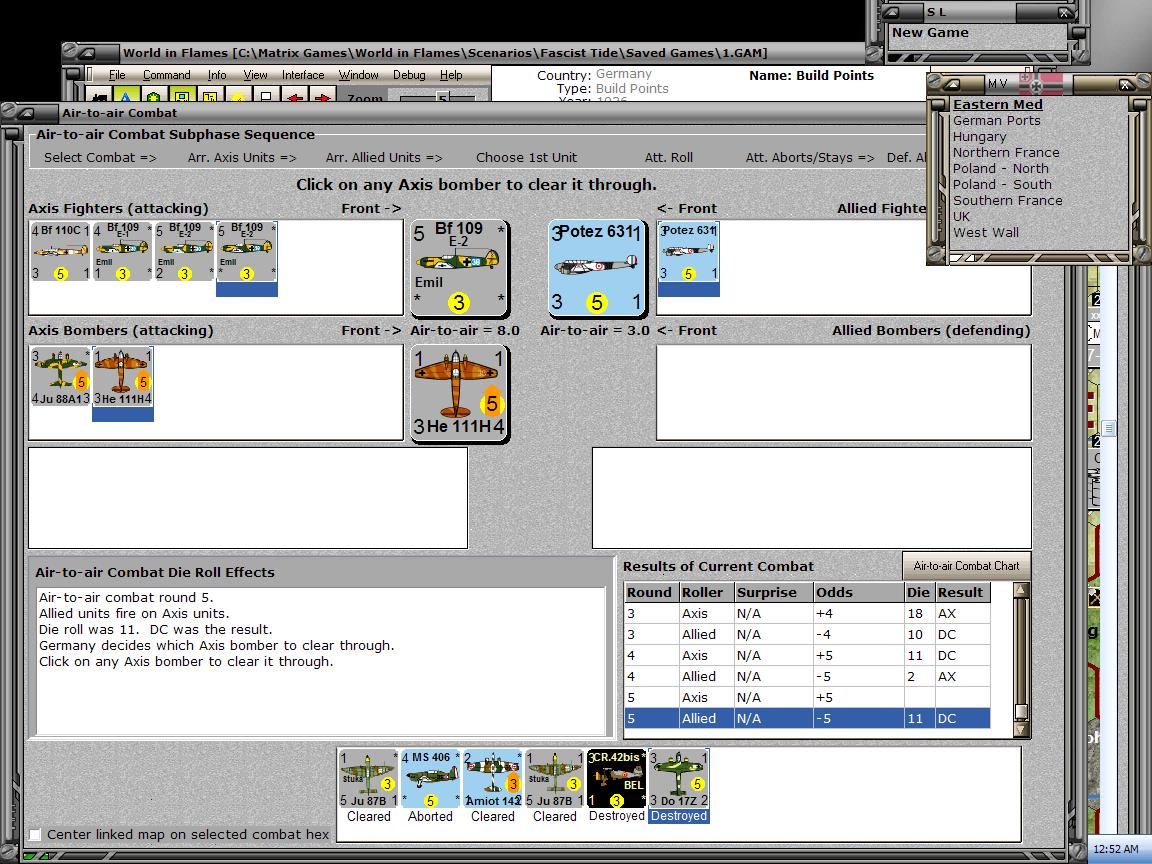Screen dimensions: 1152x864
Task: Open the Info menu
Action: pos(217,75)
